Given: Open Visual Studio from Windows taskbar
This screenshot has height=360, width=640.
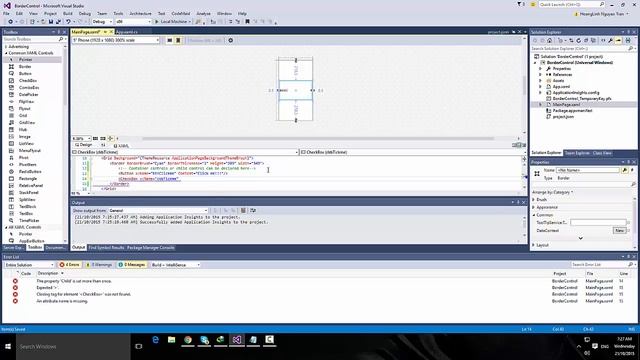Looking at the screenshot, I should pos(237,340).
